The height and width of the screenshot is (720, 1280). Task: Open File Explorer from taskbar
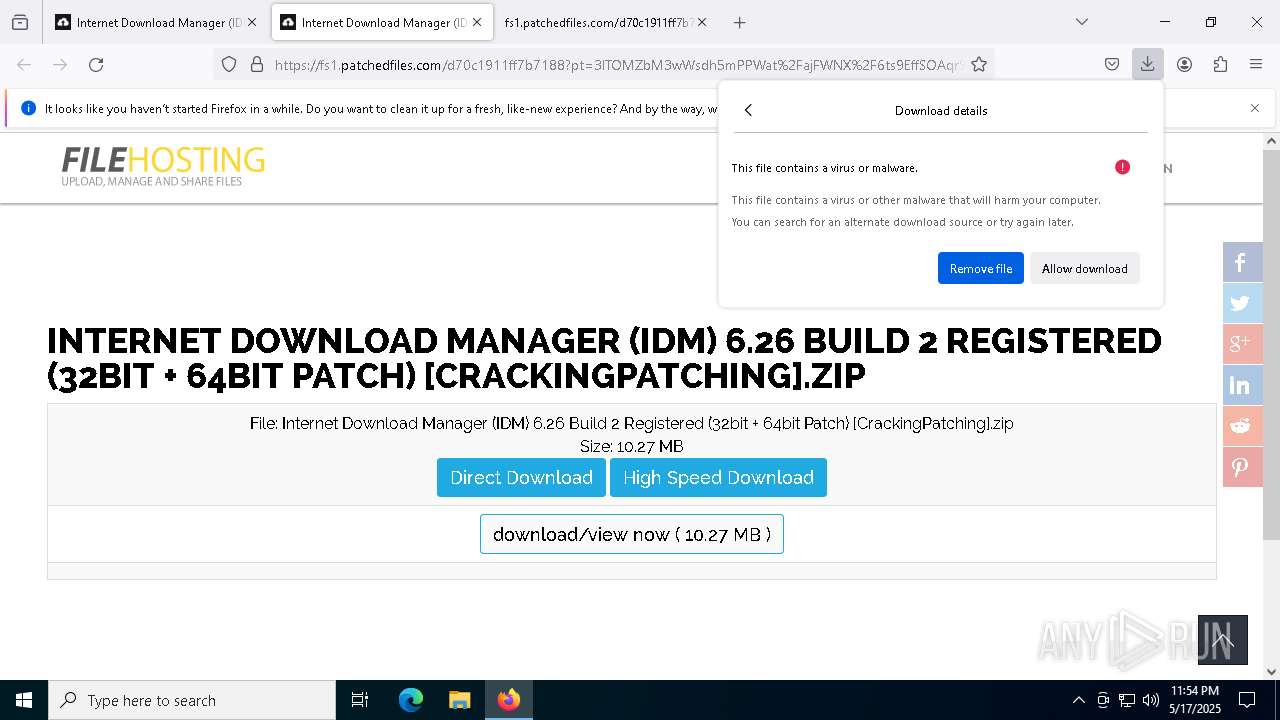[459, 700]
